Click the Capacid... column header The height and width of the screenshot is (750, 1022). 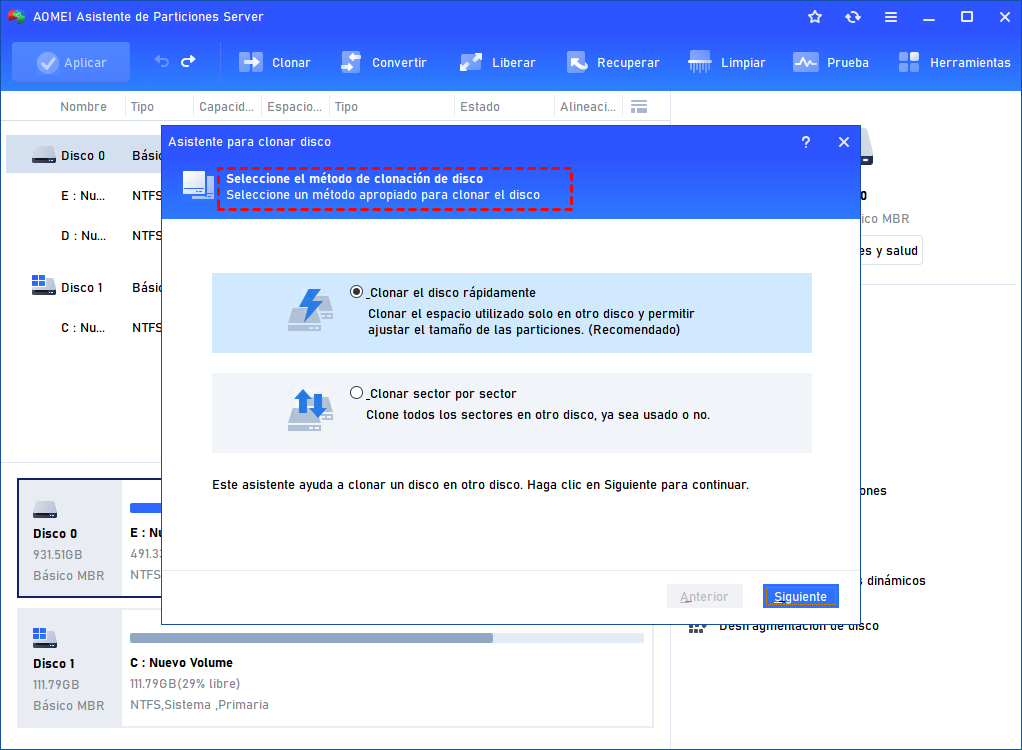[226, 106]
